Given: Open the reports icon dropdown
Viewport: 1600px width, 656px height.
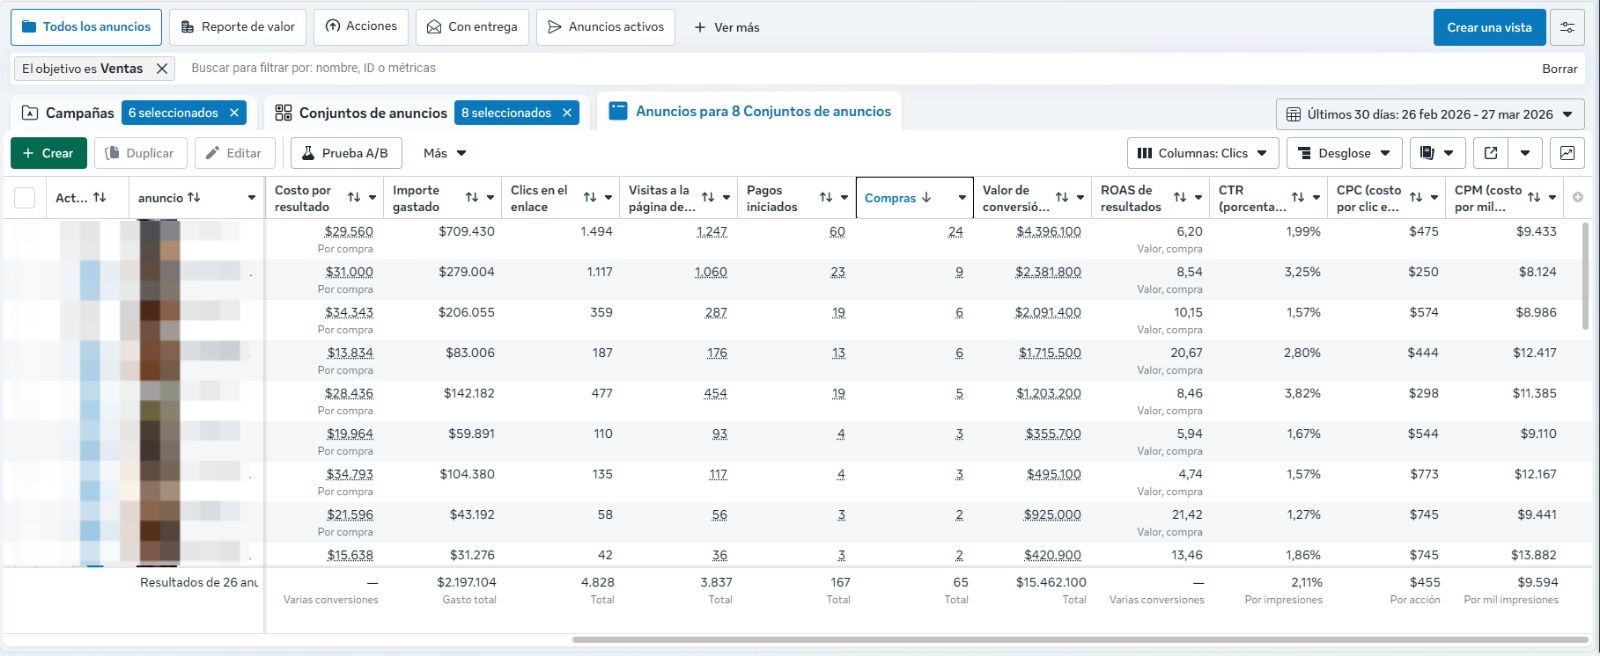Looking at the screenshot, I should pos(1437,153).
